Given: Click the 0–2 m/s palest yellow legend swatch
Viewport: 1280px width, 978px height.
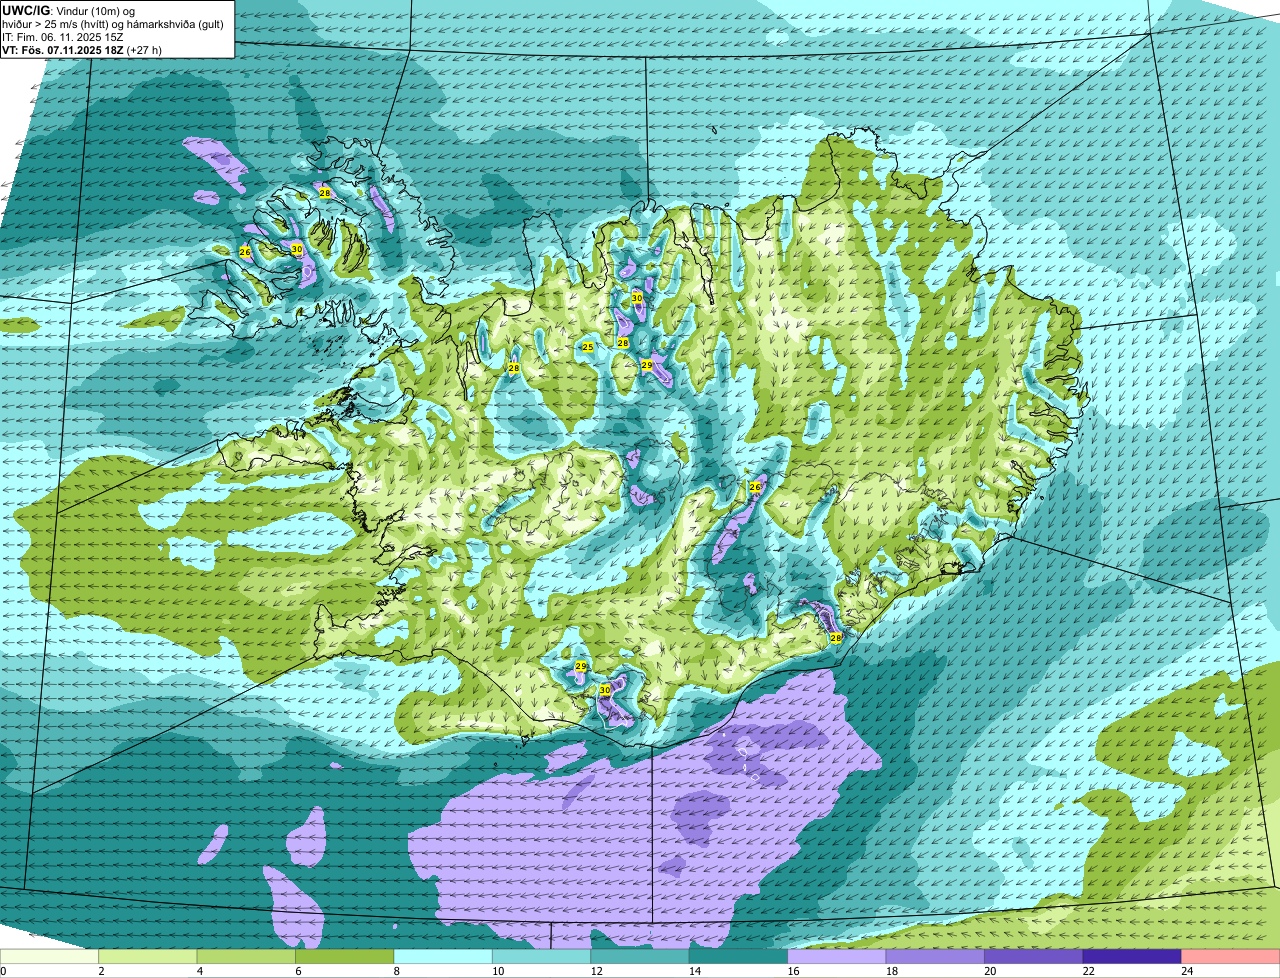Looking at the screenshot, I should tap(49, 956).
